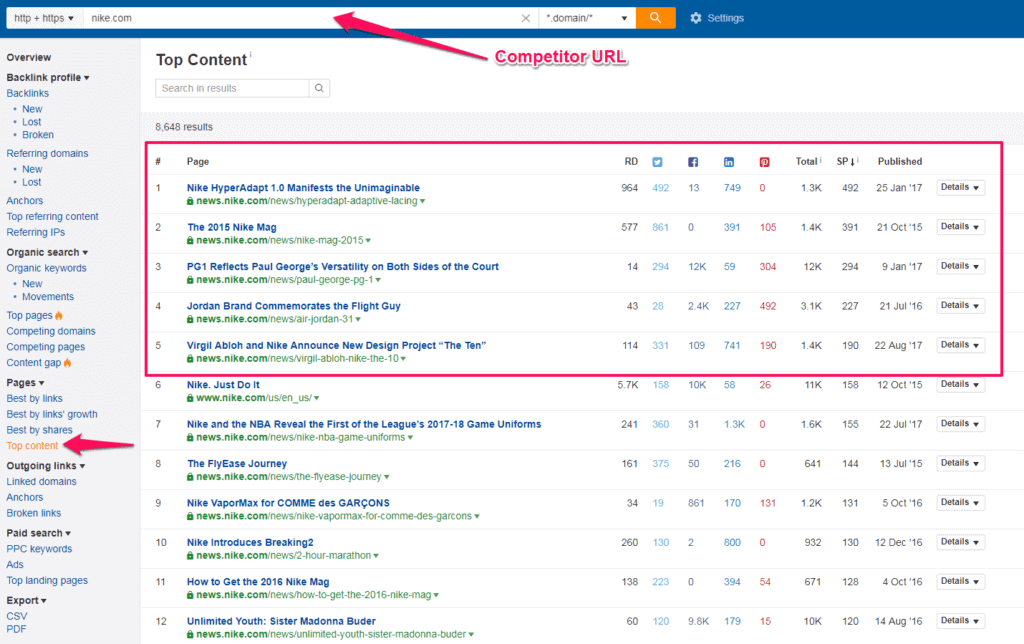Sort by LinkedIn shares column icon
This screenshot has width=1024, height=644.
(729, 162)
